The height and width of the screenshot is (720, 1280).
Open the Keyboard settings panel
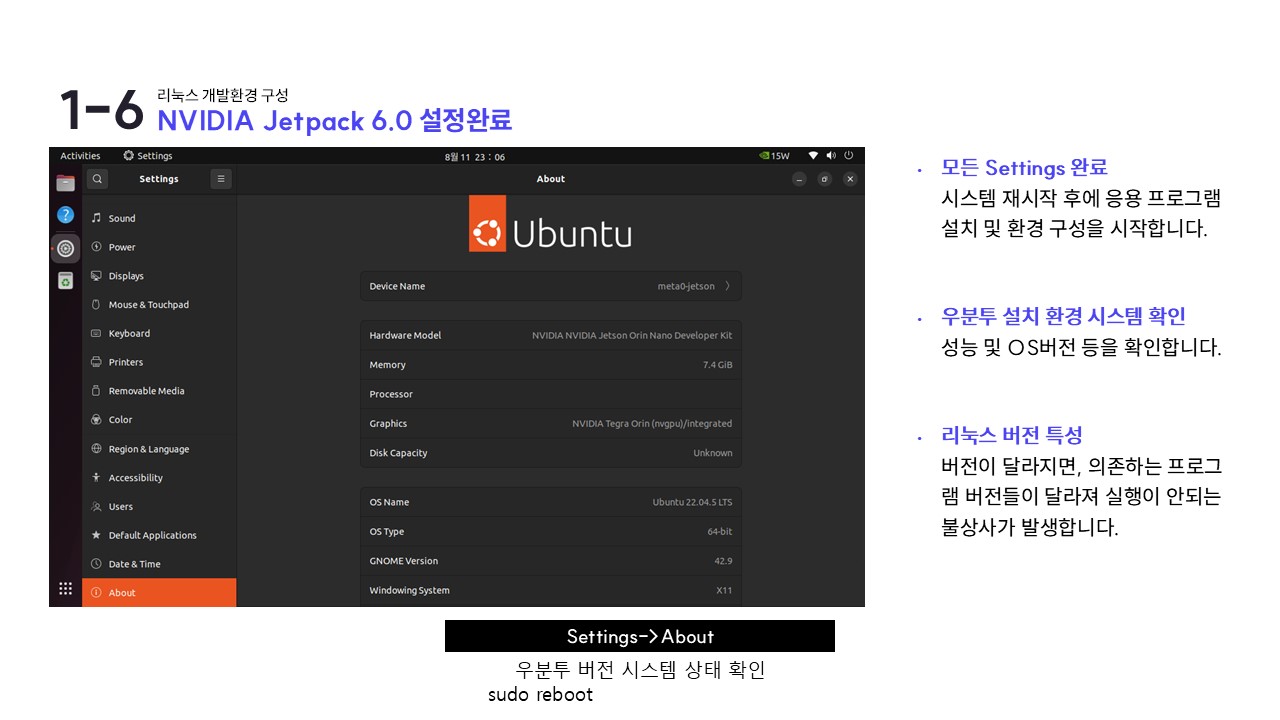(160, 334)
